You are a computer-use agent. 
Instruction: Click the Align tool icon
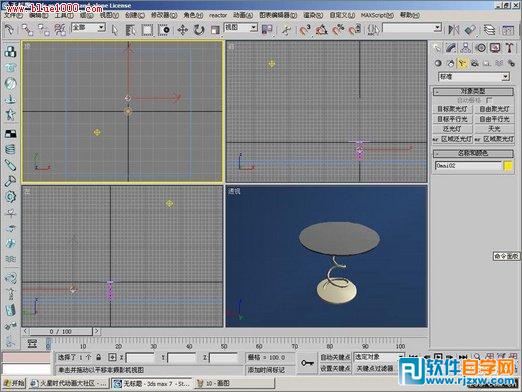(470, 30)
